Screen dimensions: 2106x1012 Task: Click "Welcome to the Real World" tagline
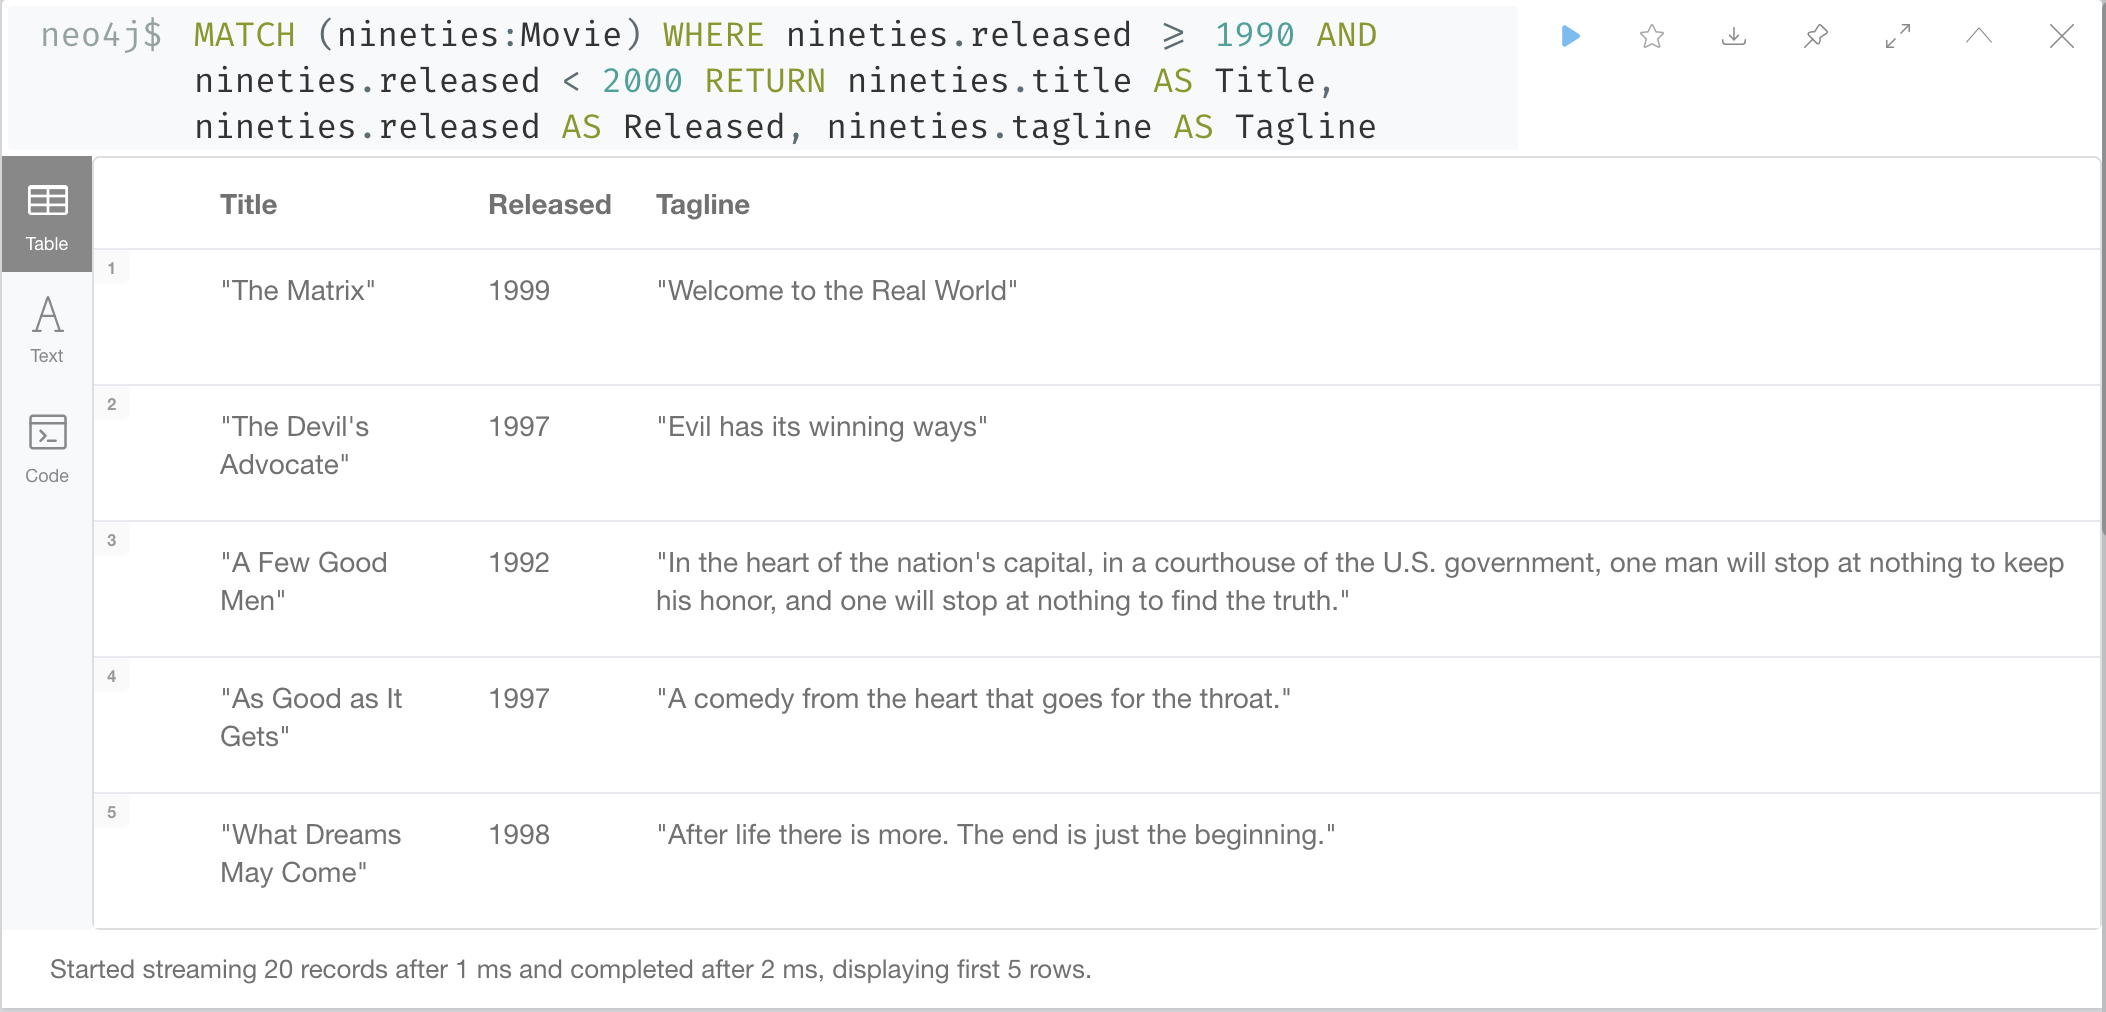[837, 291]
